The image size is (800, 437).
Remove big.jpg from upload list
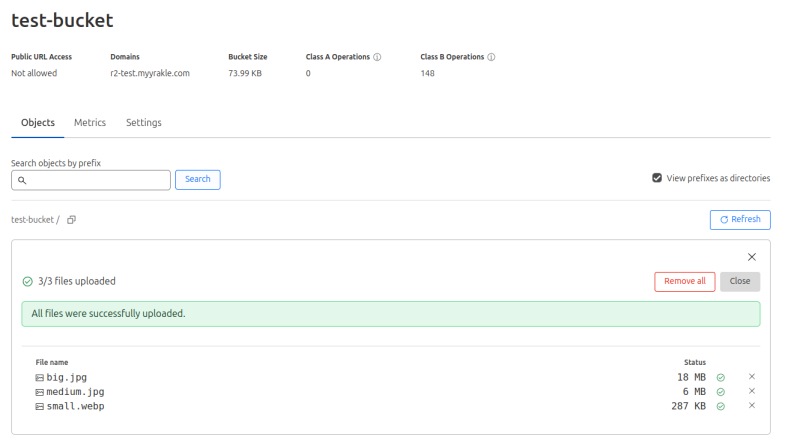click(752, 377)
